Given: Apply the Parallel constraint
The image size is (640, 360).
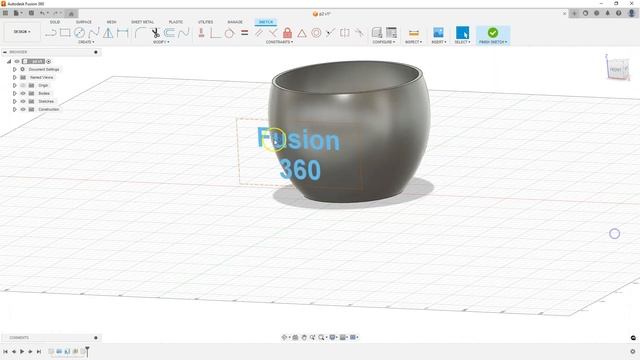Looking at the screenshot, I should click(259, 33).
